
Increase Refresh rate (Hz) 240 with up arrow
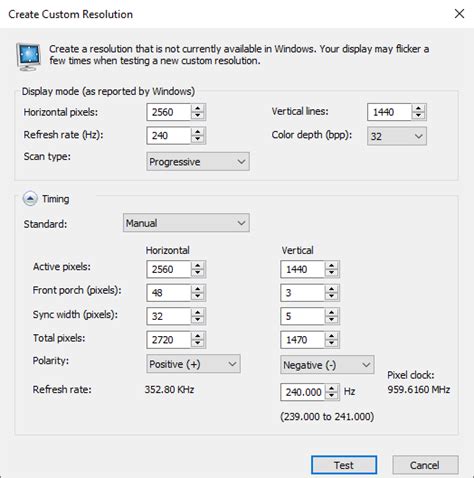pyautogui.click(x=198, y=132)
